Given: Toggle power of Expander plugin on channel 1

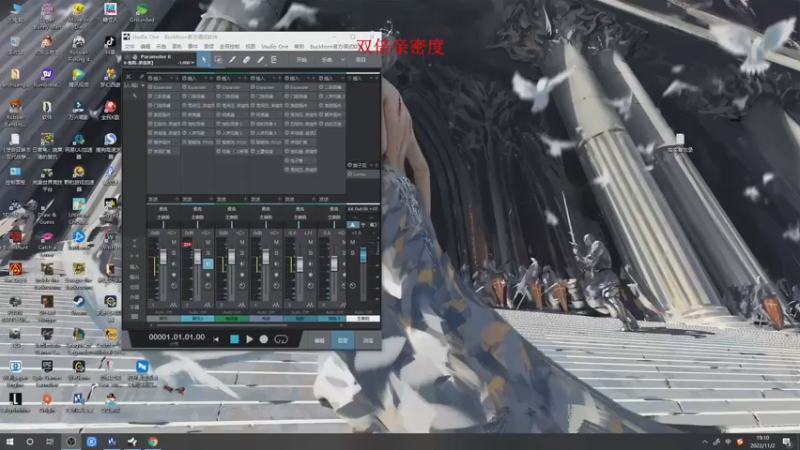Looking at the screenshot, I should coord(151,87).
